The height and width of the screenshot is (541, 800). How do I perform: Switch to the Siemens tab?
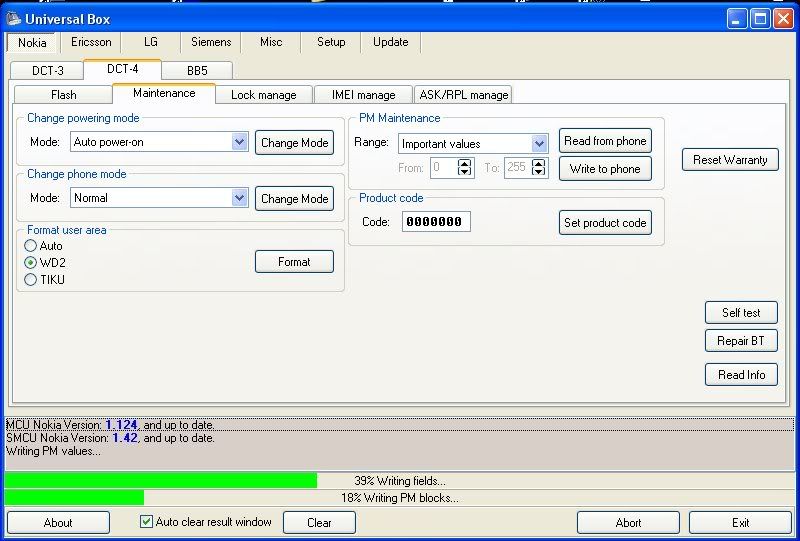pyautogui.click(x=211, y=42)
